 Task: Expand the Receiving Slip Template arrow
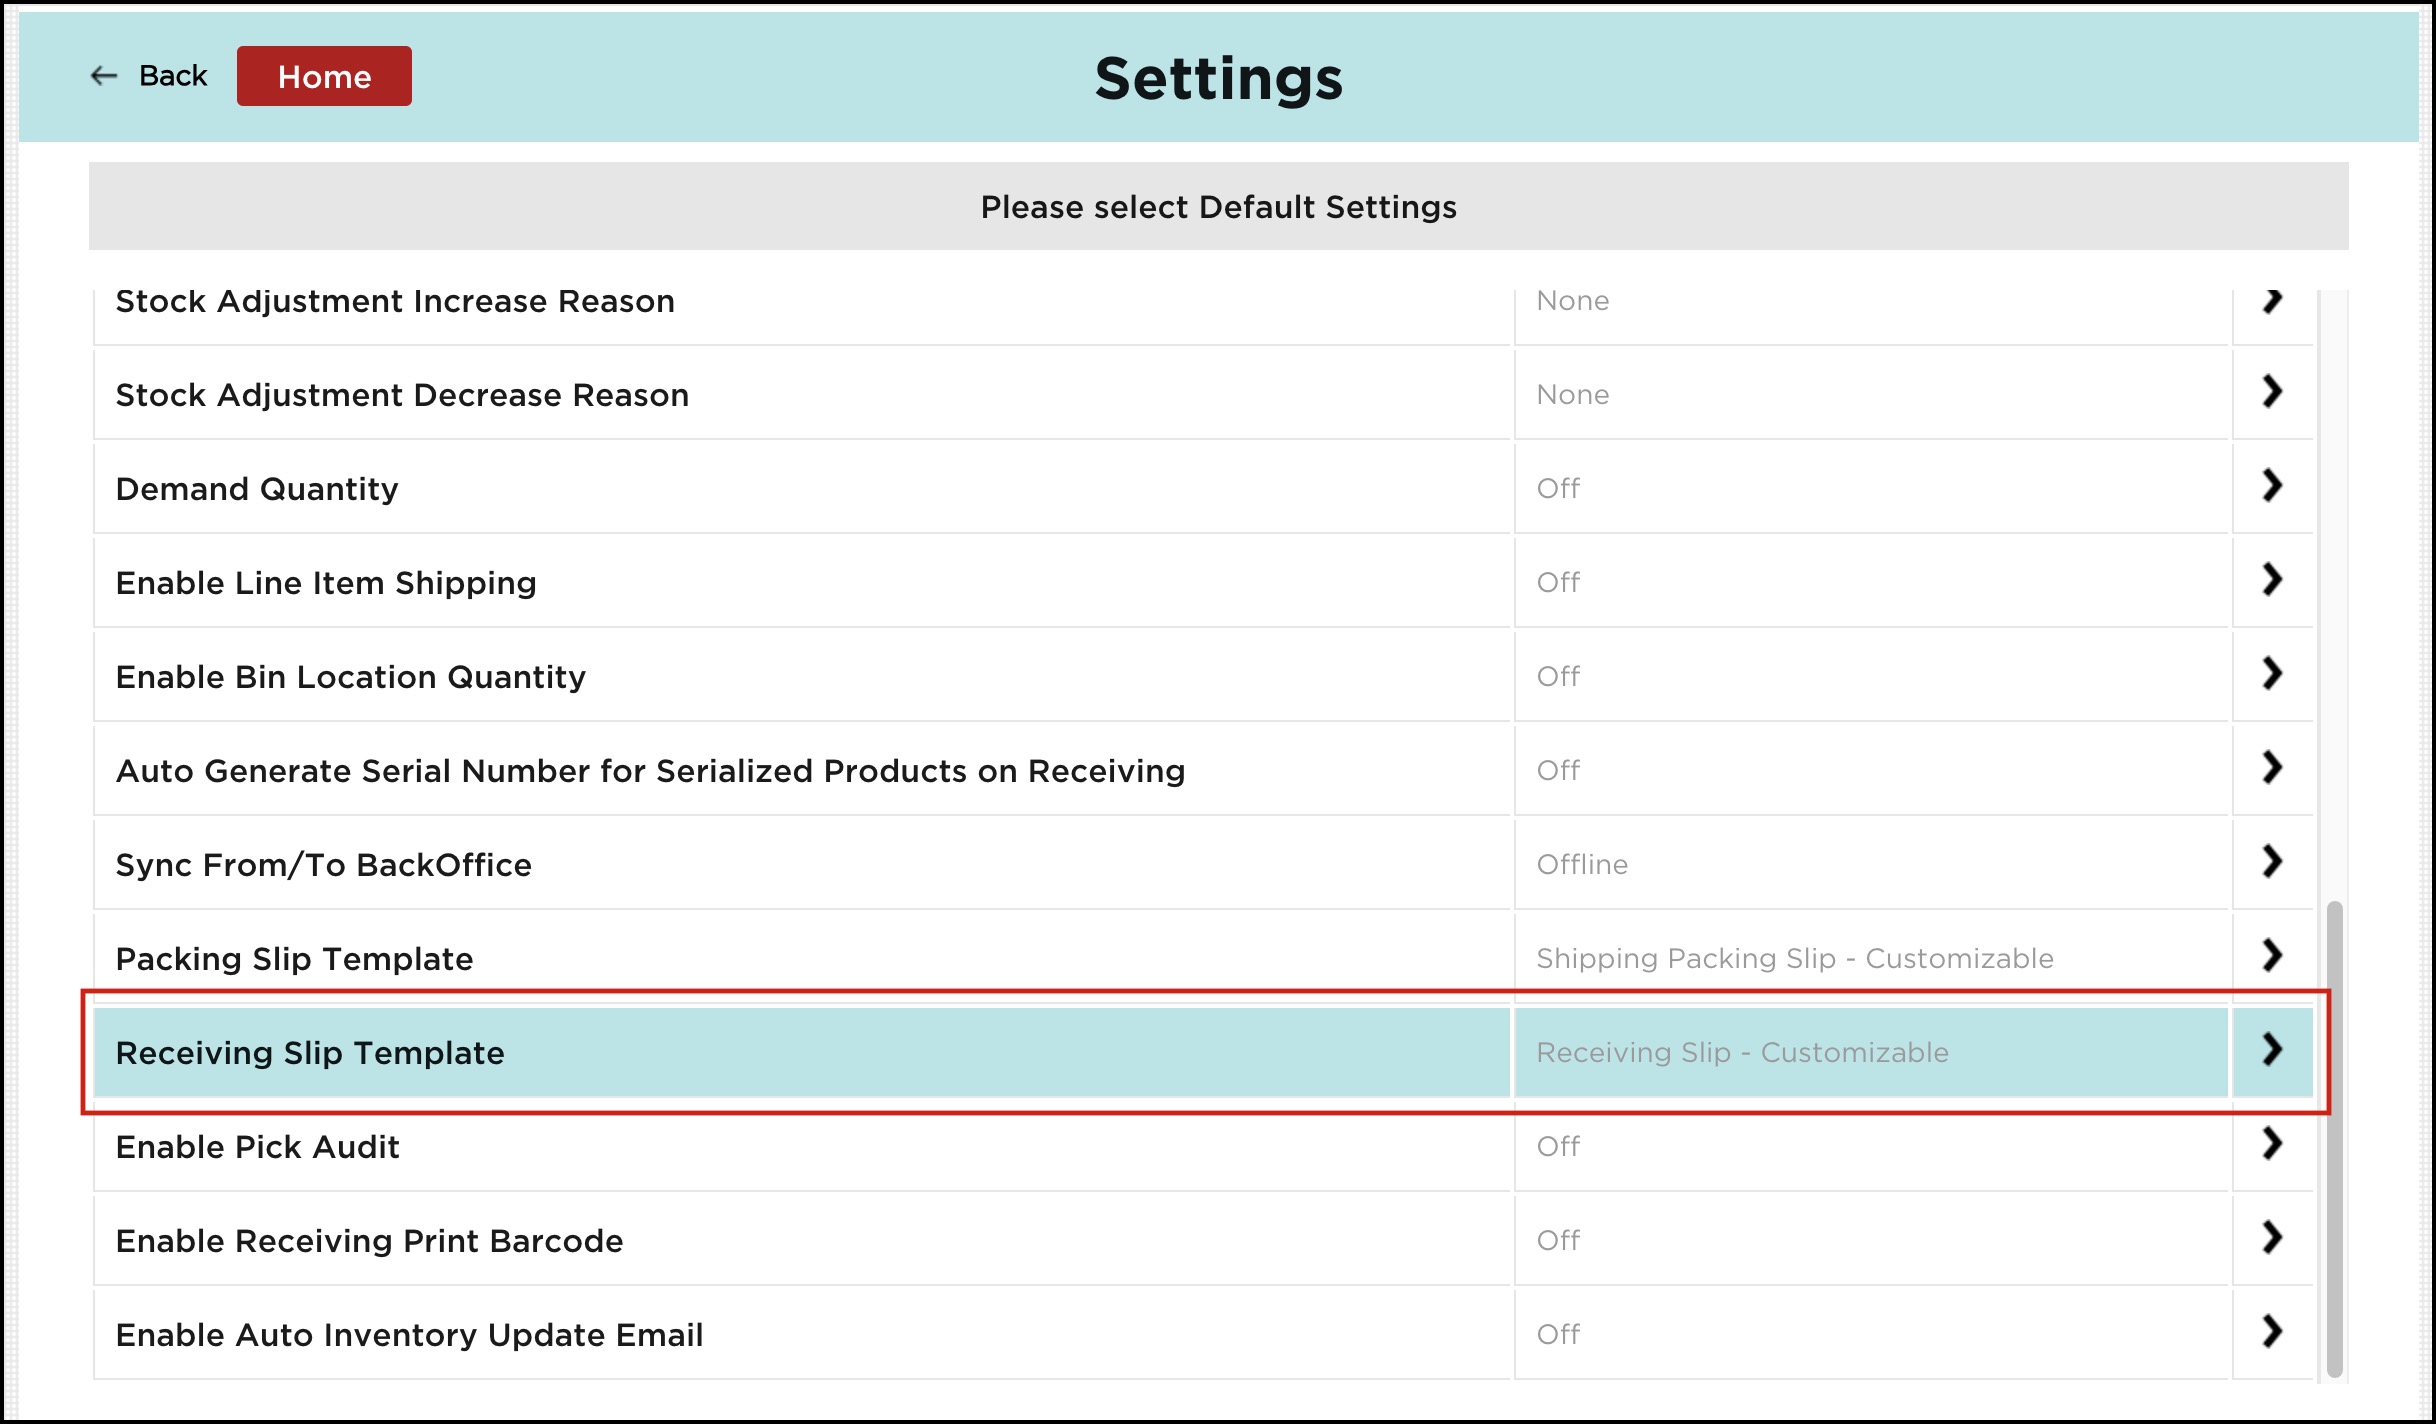click(2272, 1051)
